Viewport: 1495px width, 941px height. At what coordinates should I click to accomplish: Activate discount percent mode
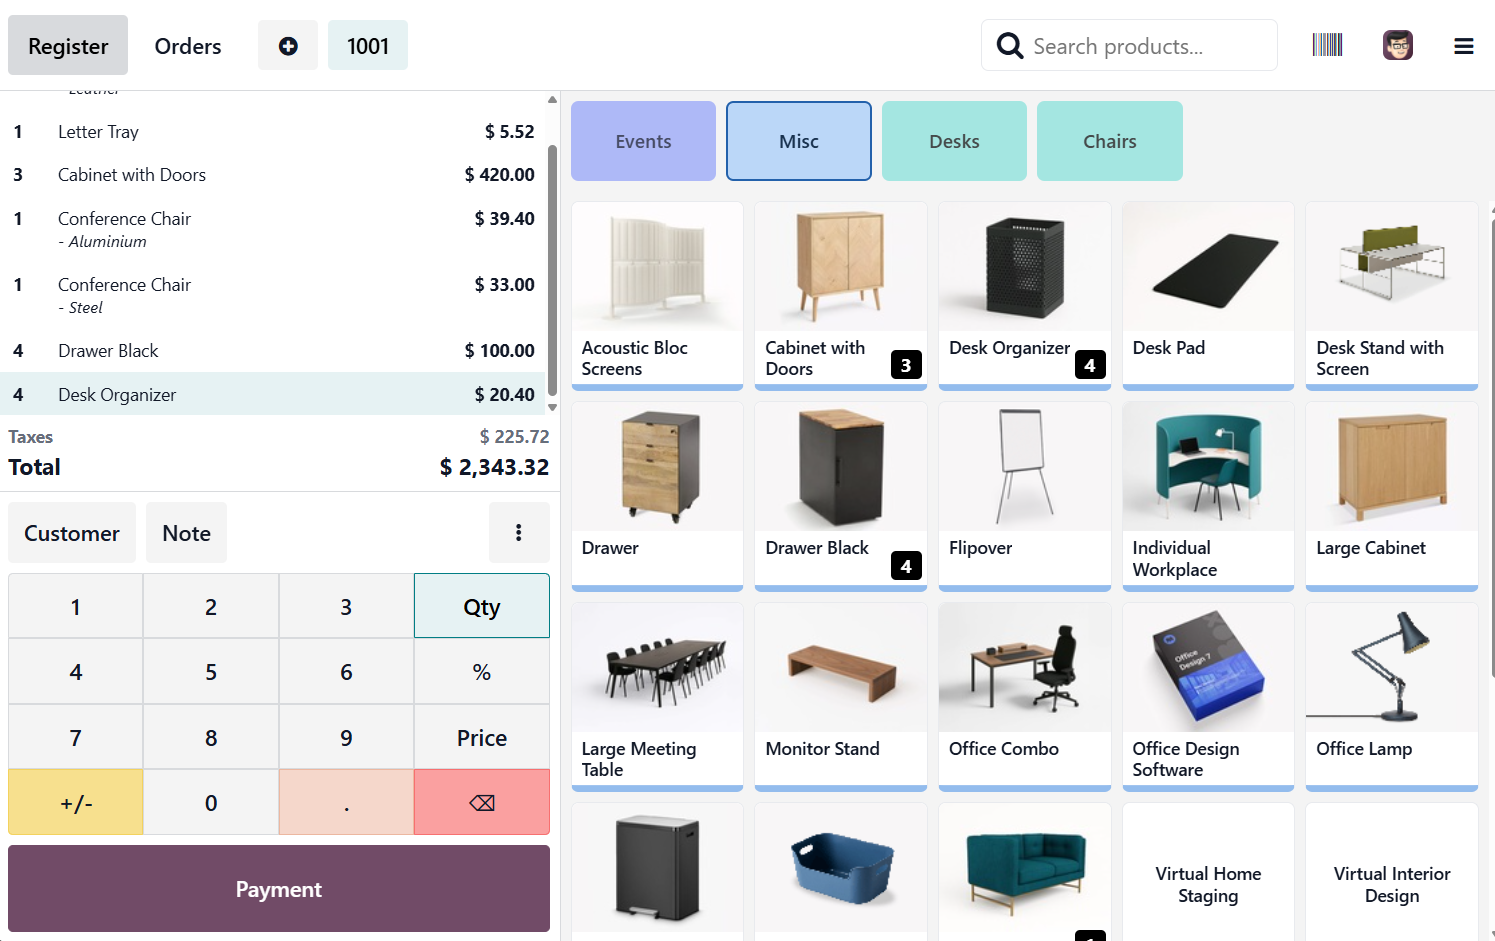pyautogui.click(x=481, y=672)
